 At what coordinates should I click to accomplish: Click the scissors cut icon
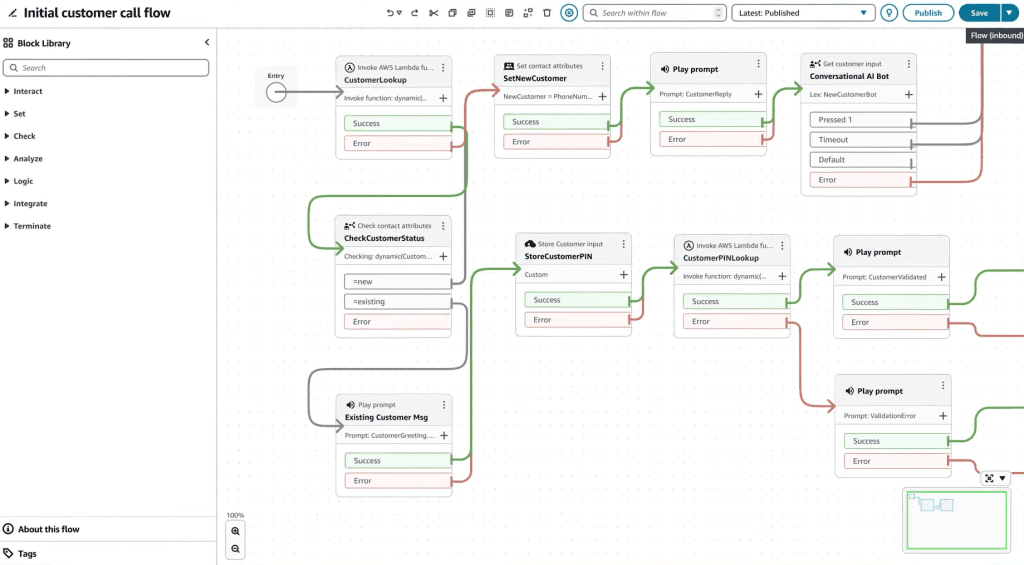pyautogui.click(x=434, y=12)
